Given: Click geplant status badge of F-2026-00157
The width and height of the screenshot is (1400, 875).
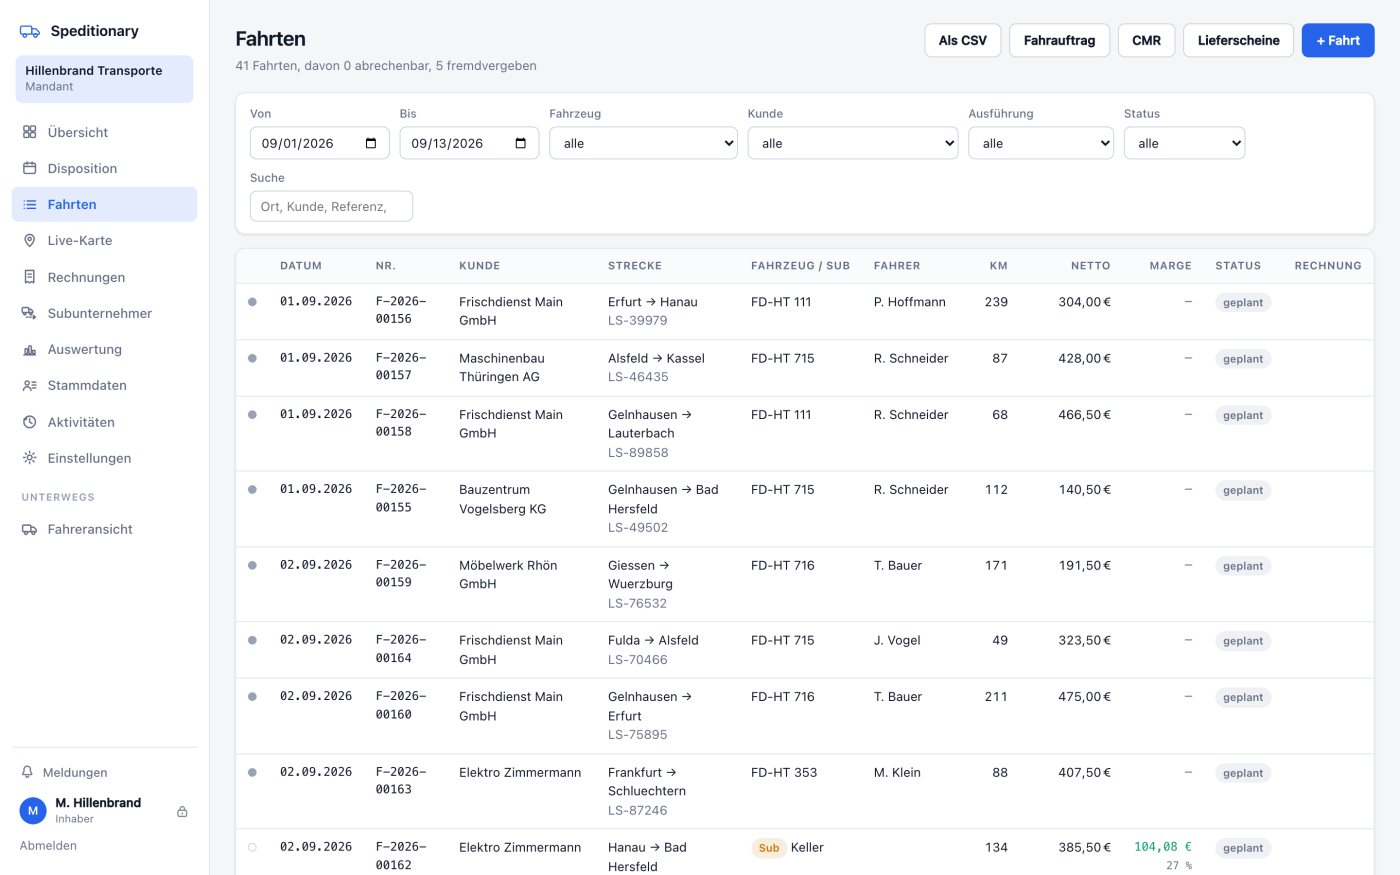Looking at the screenshot, I should click(x=1243, y=359).
